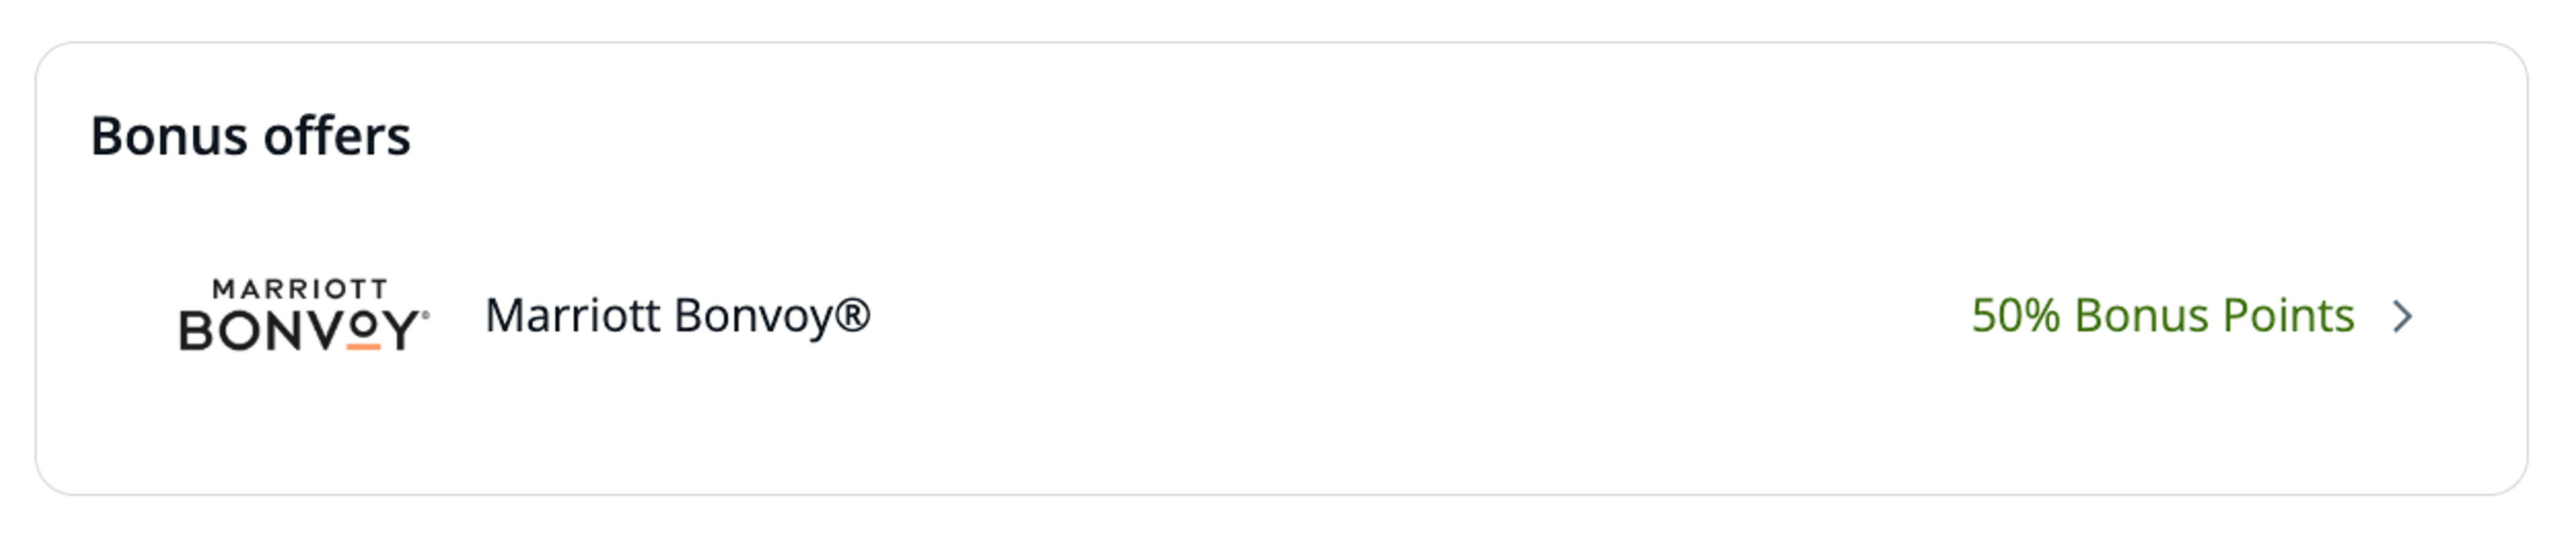Click the Bonus offers heading
This screenshot has width=2576, height=547.
(250, 136)
